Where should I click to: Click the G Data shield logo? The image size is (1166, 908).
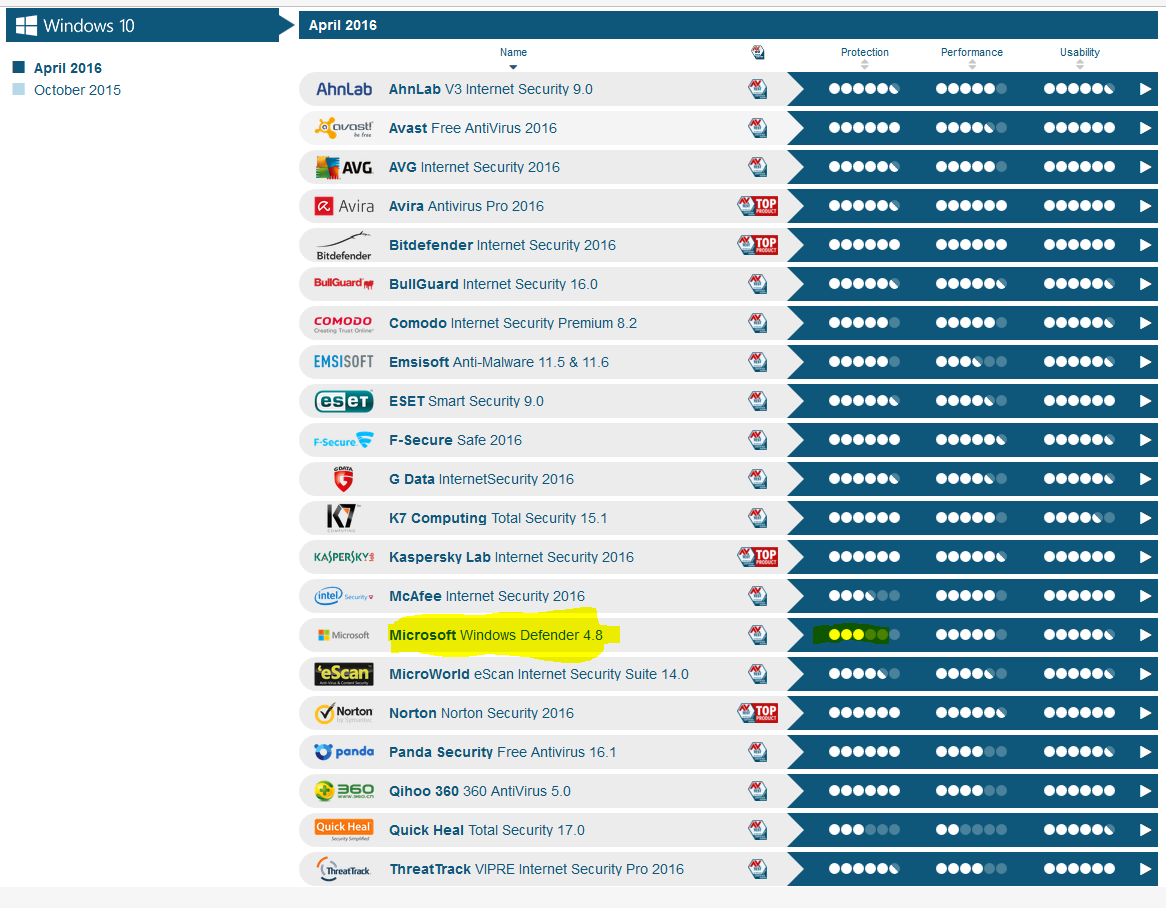click(343, 479)
